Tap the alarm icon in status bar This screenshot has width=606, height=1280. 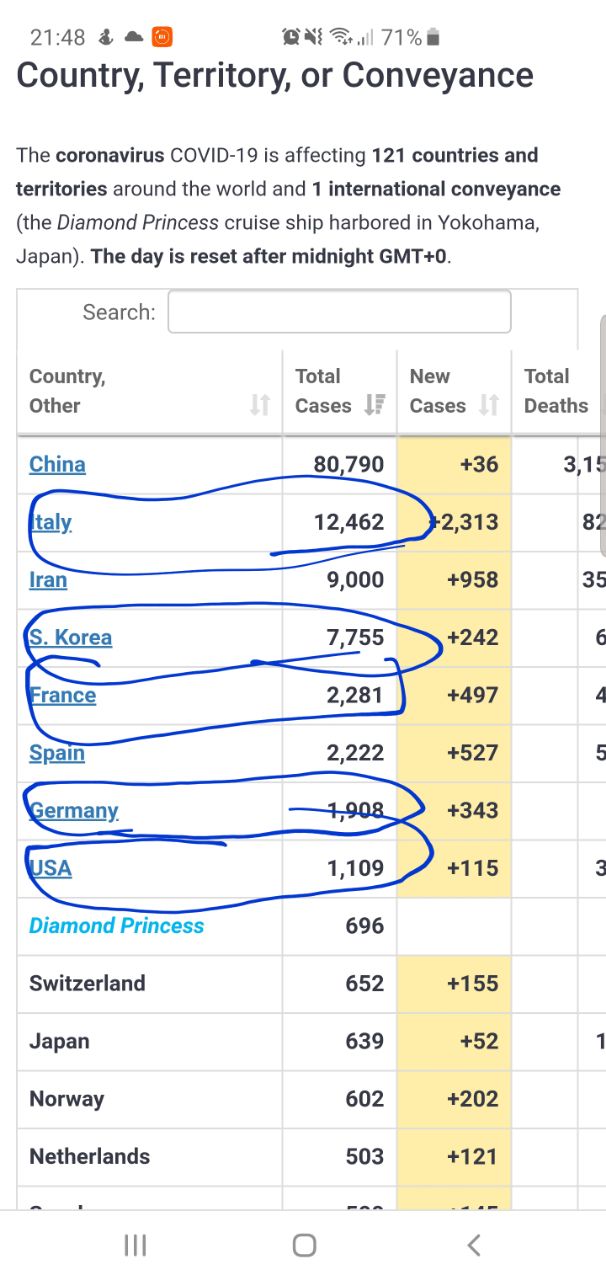pos(292,38)
